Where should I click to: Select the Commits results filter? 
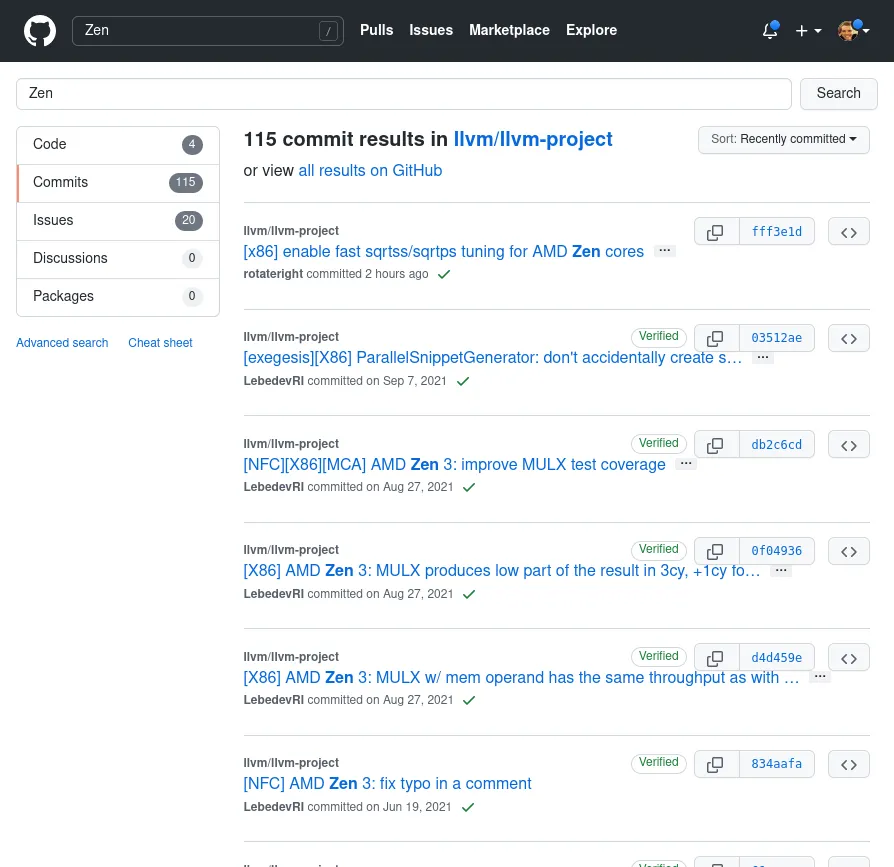coord(118,183)
